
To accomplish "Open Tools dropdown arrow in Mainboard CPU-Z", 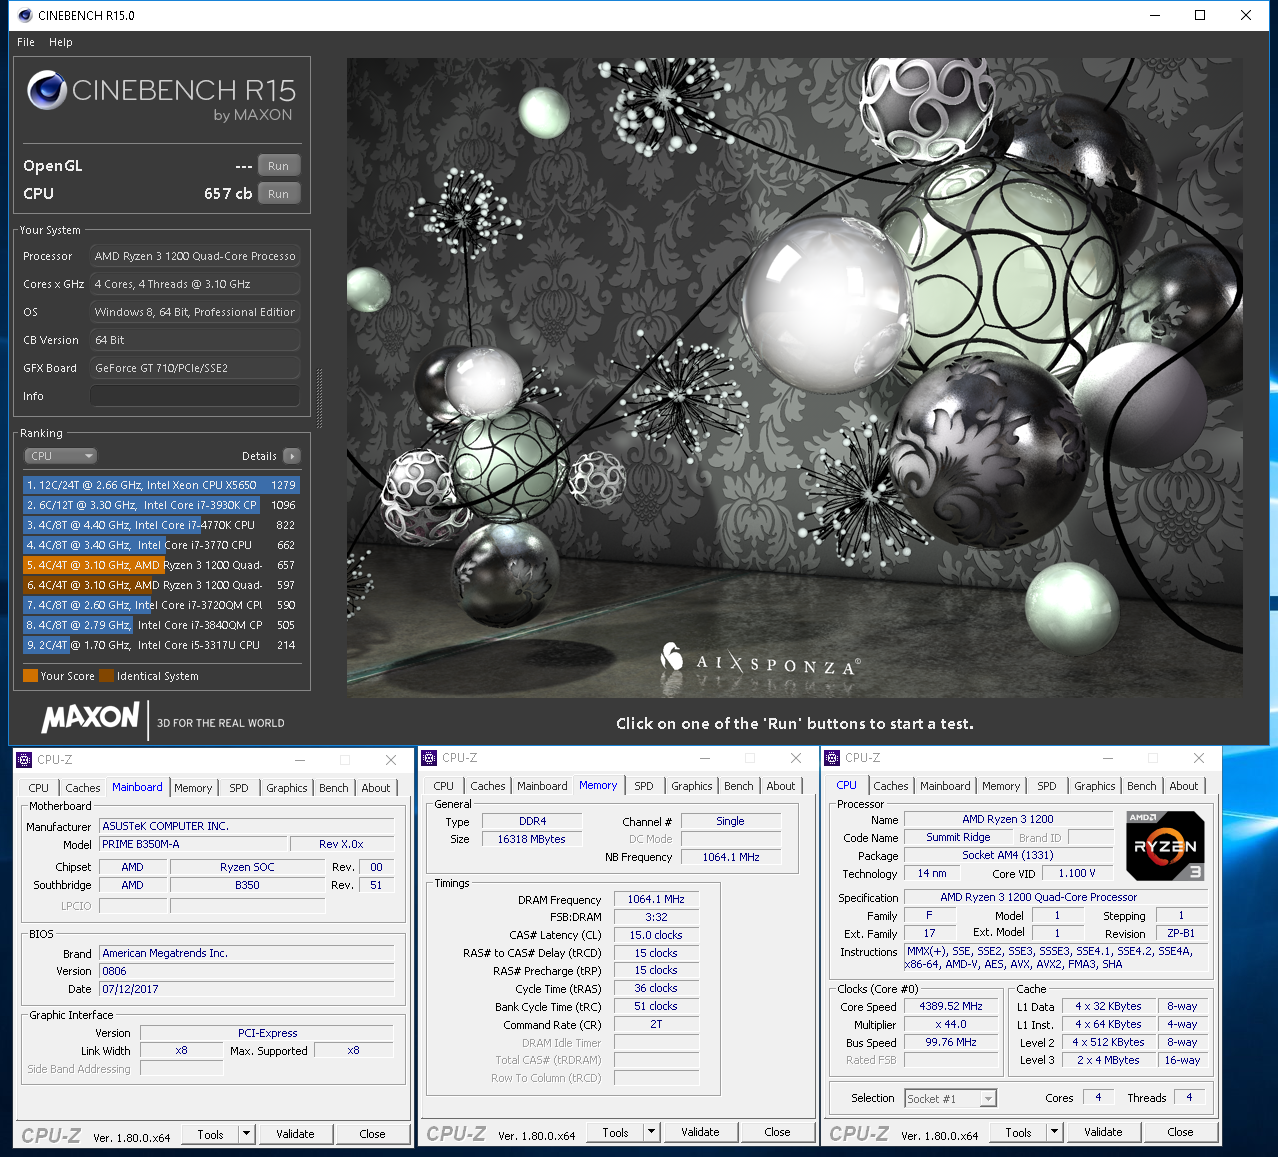I will click(246, 1134).
